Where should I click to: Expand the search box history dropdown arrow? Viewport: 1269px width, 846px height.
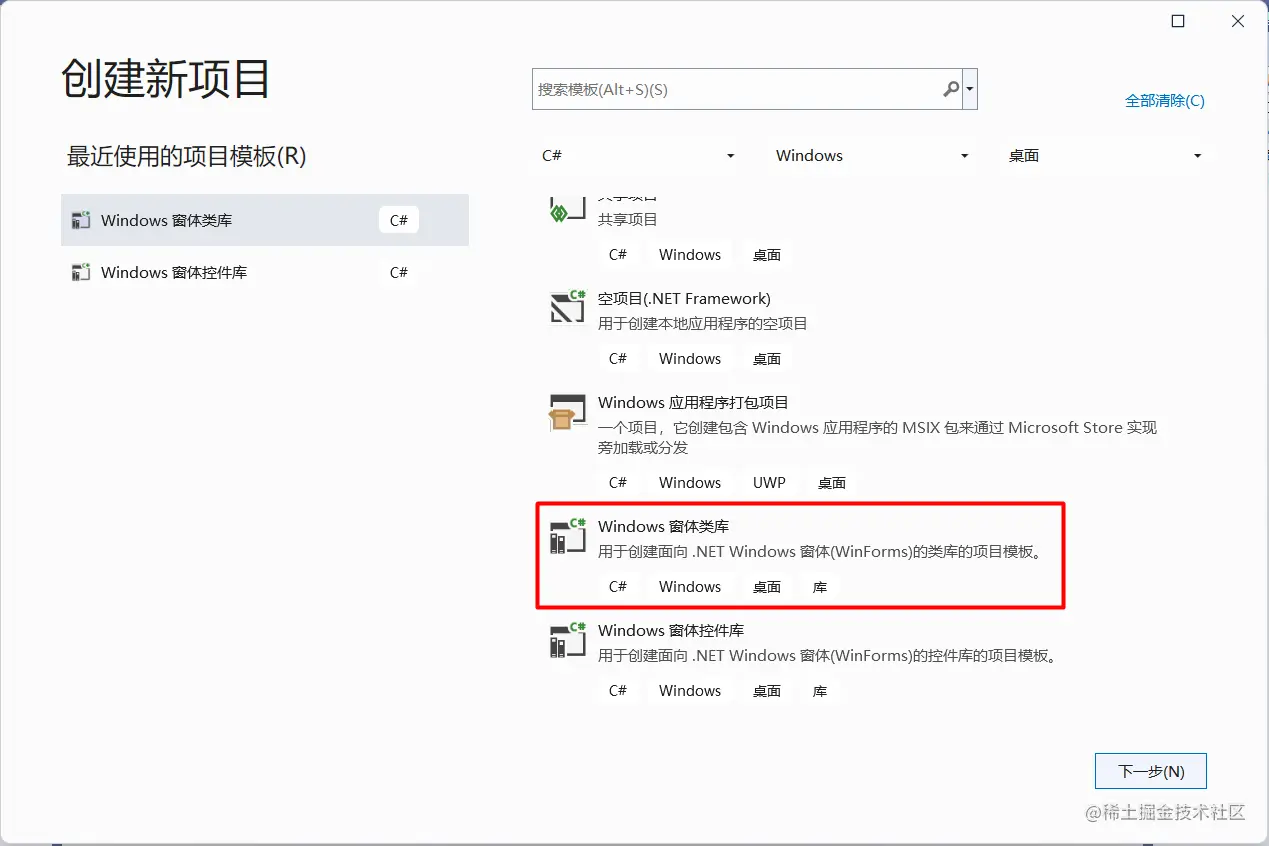pos(969,89)
